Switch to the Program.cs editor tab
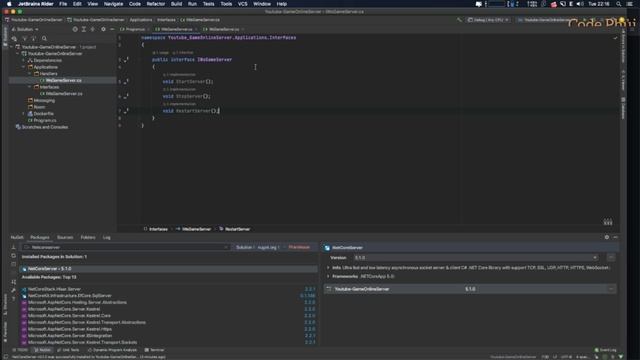Image resolution: width=640 pixels, height=360 pixels. (x=135, y=29)
